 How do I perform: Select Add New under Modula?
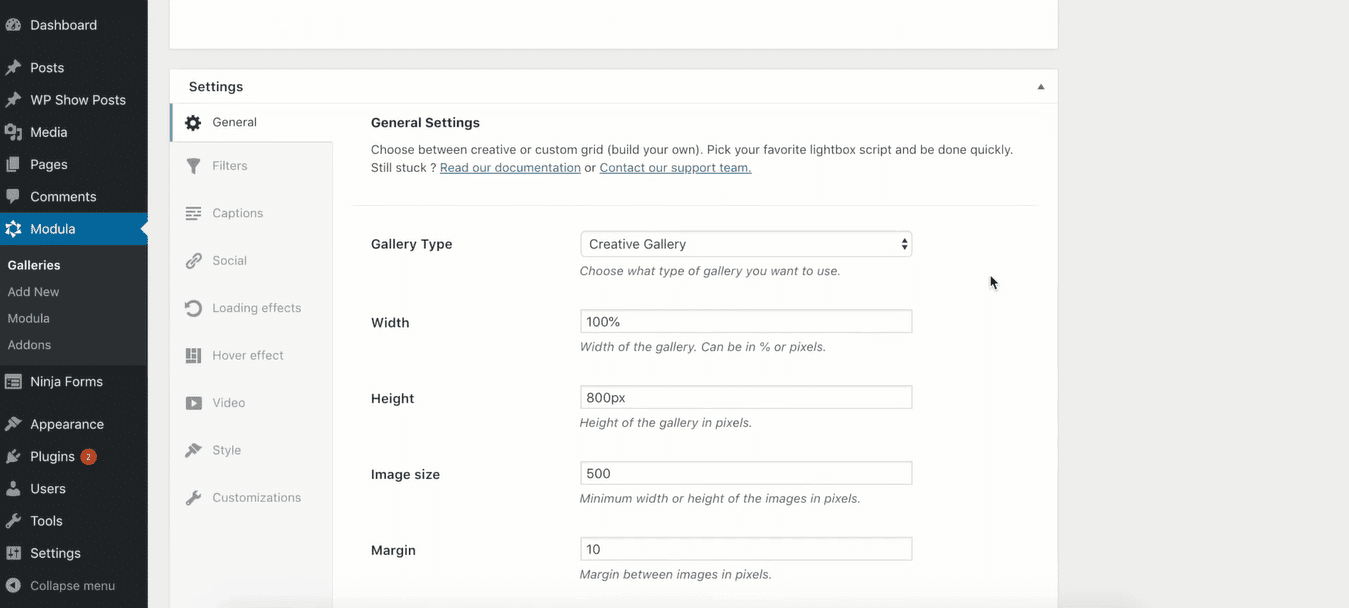pos(33,292)
